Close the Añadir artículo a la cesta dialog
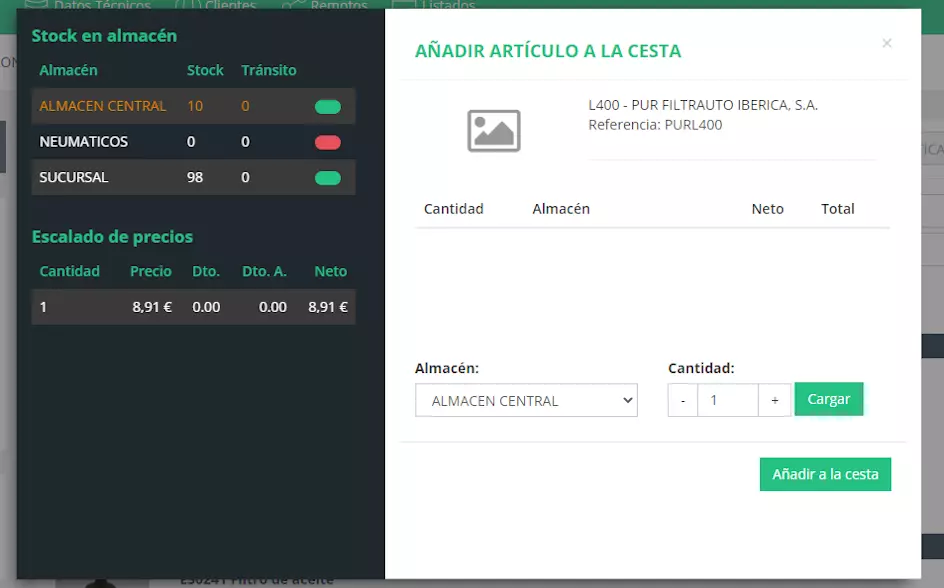944x588 pixels. (x=886, y=43)
